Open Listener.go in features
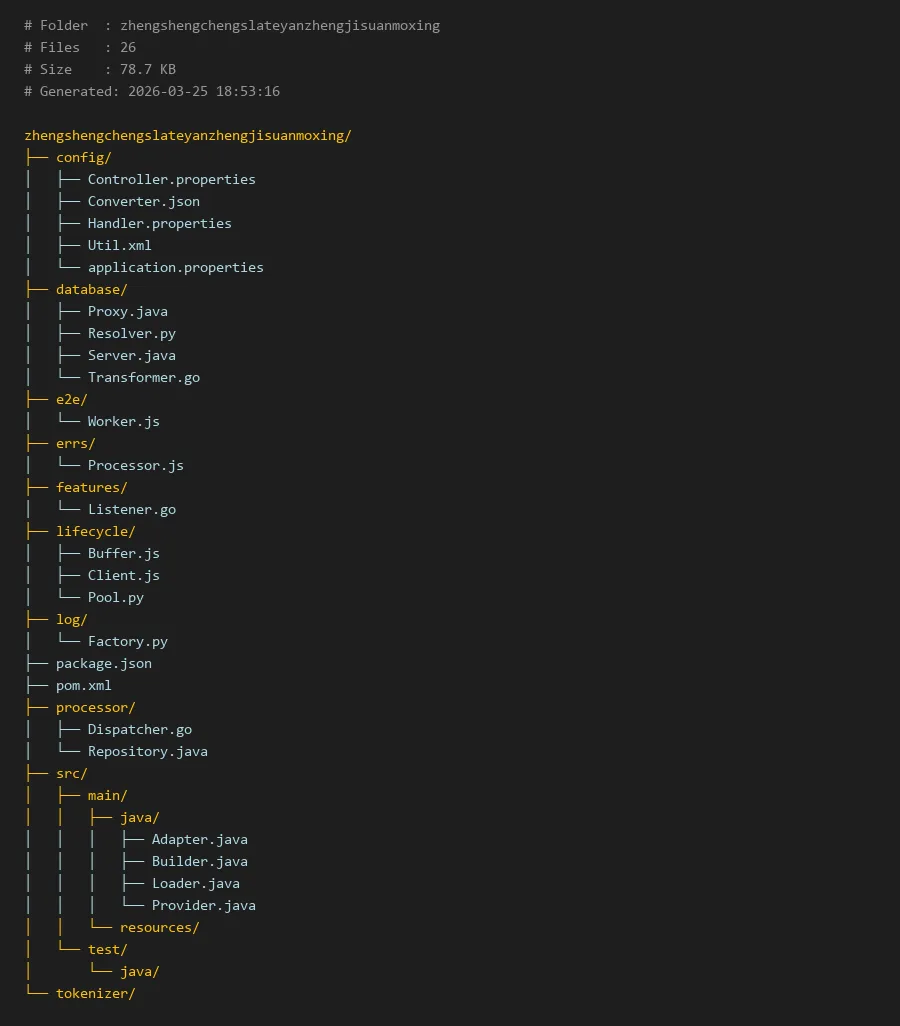The width and height of the screenshot is (900, 1026). (131, 509)
